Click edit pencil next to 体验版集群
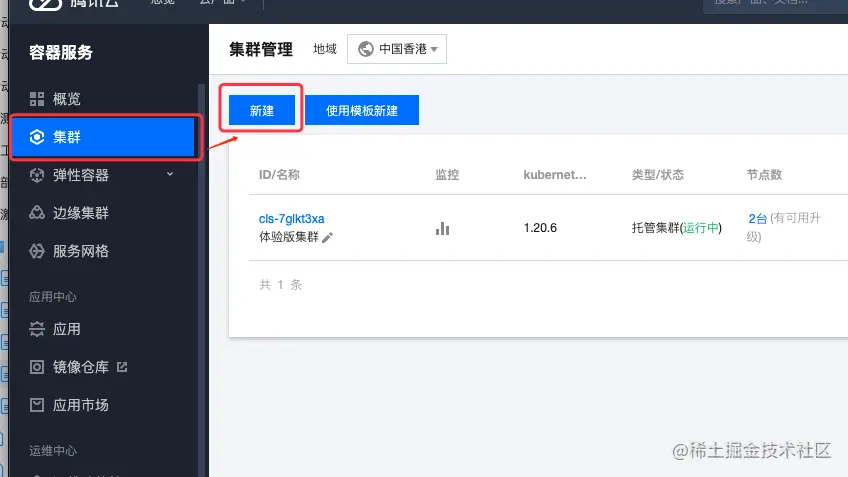The image size is (848, 477). click(x=328, y=237)
